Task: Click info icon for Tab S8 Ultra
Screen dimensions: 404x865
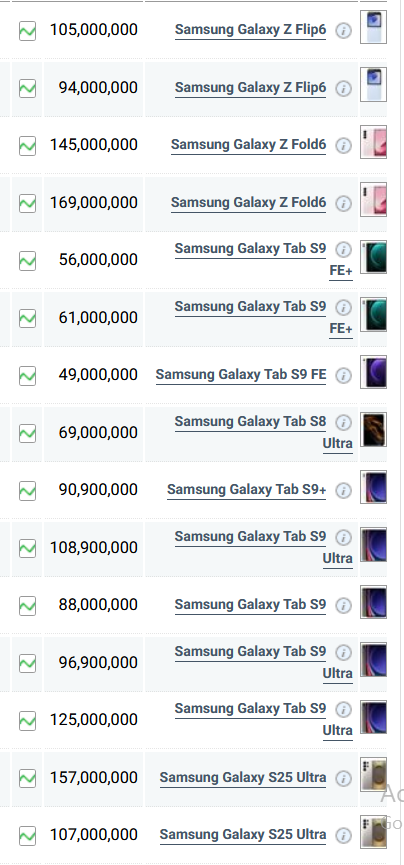Action: pyautogui.click(x=343, y=423)
